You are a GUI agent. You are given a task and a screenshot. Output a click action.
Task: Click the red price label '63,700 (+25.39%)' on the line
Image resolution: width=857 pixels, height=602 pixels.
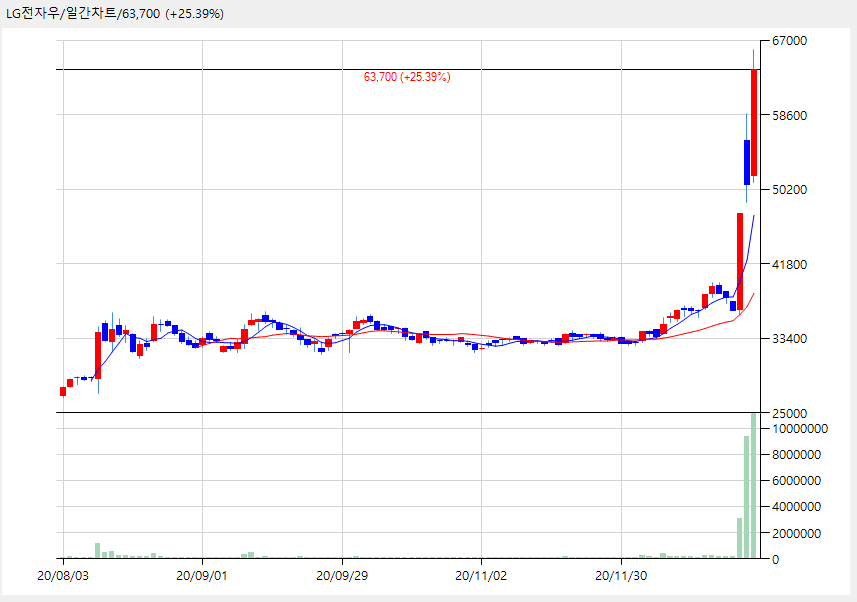pos(407,77)
